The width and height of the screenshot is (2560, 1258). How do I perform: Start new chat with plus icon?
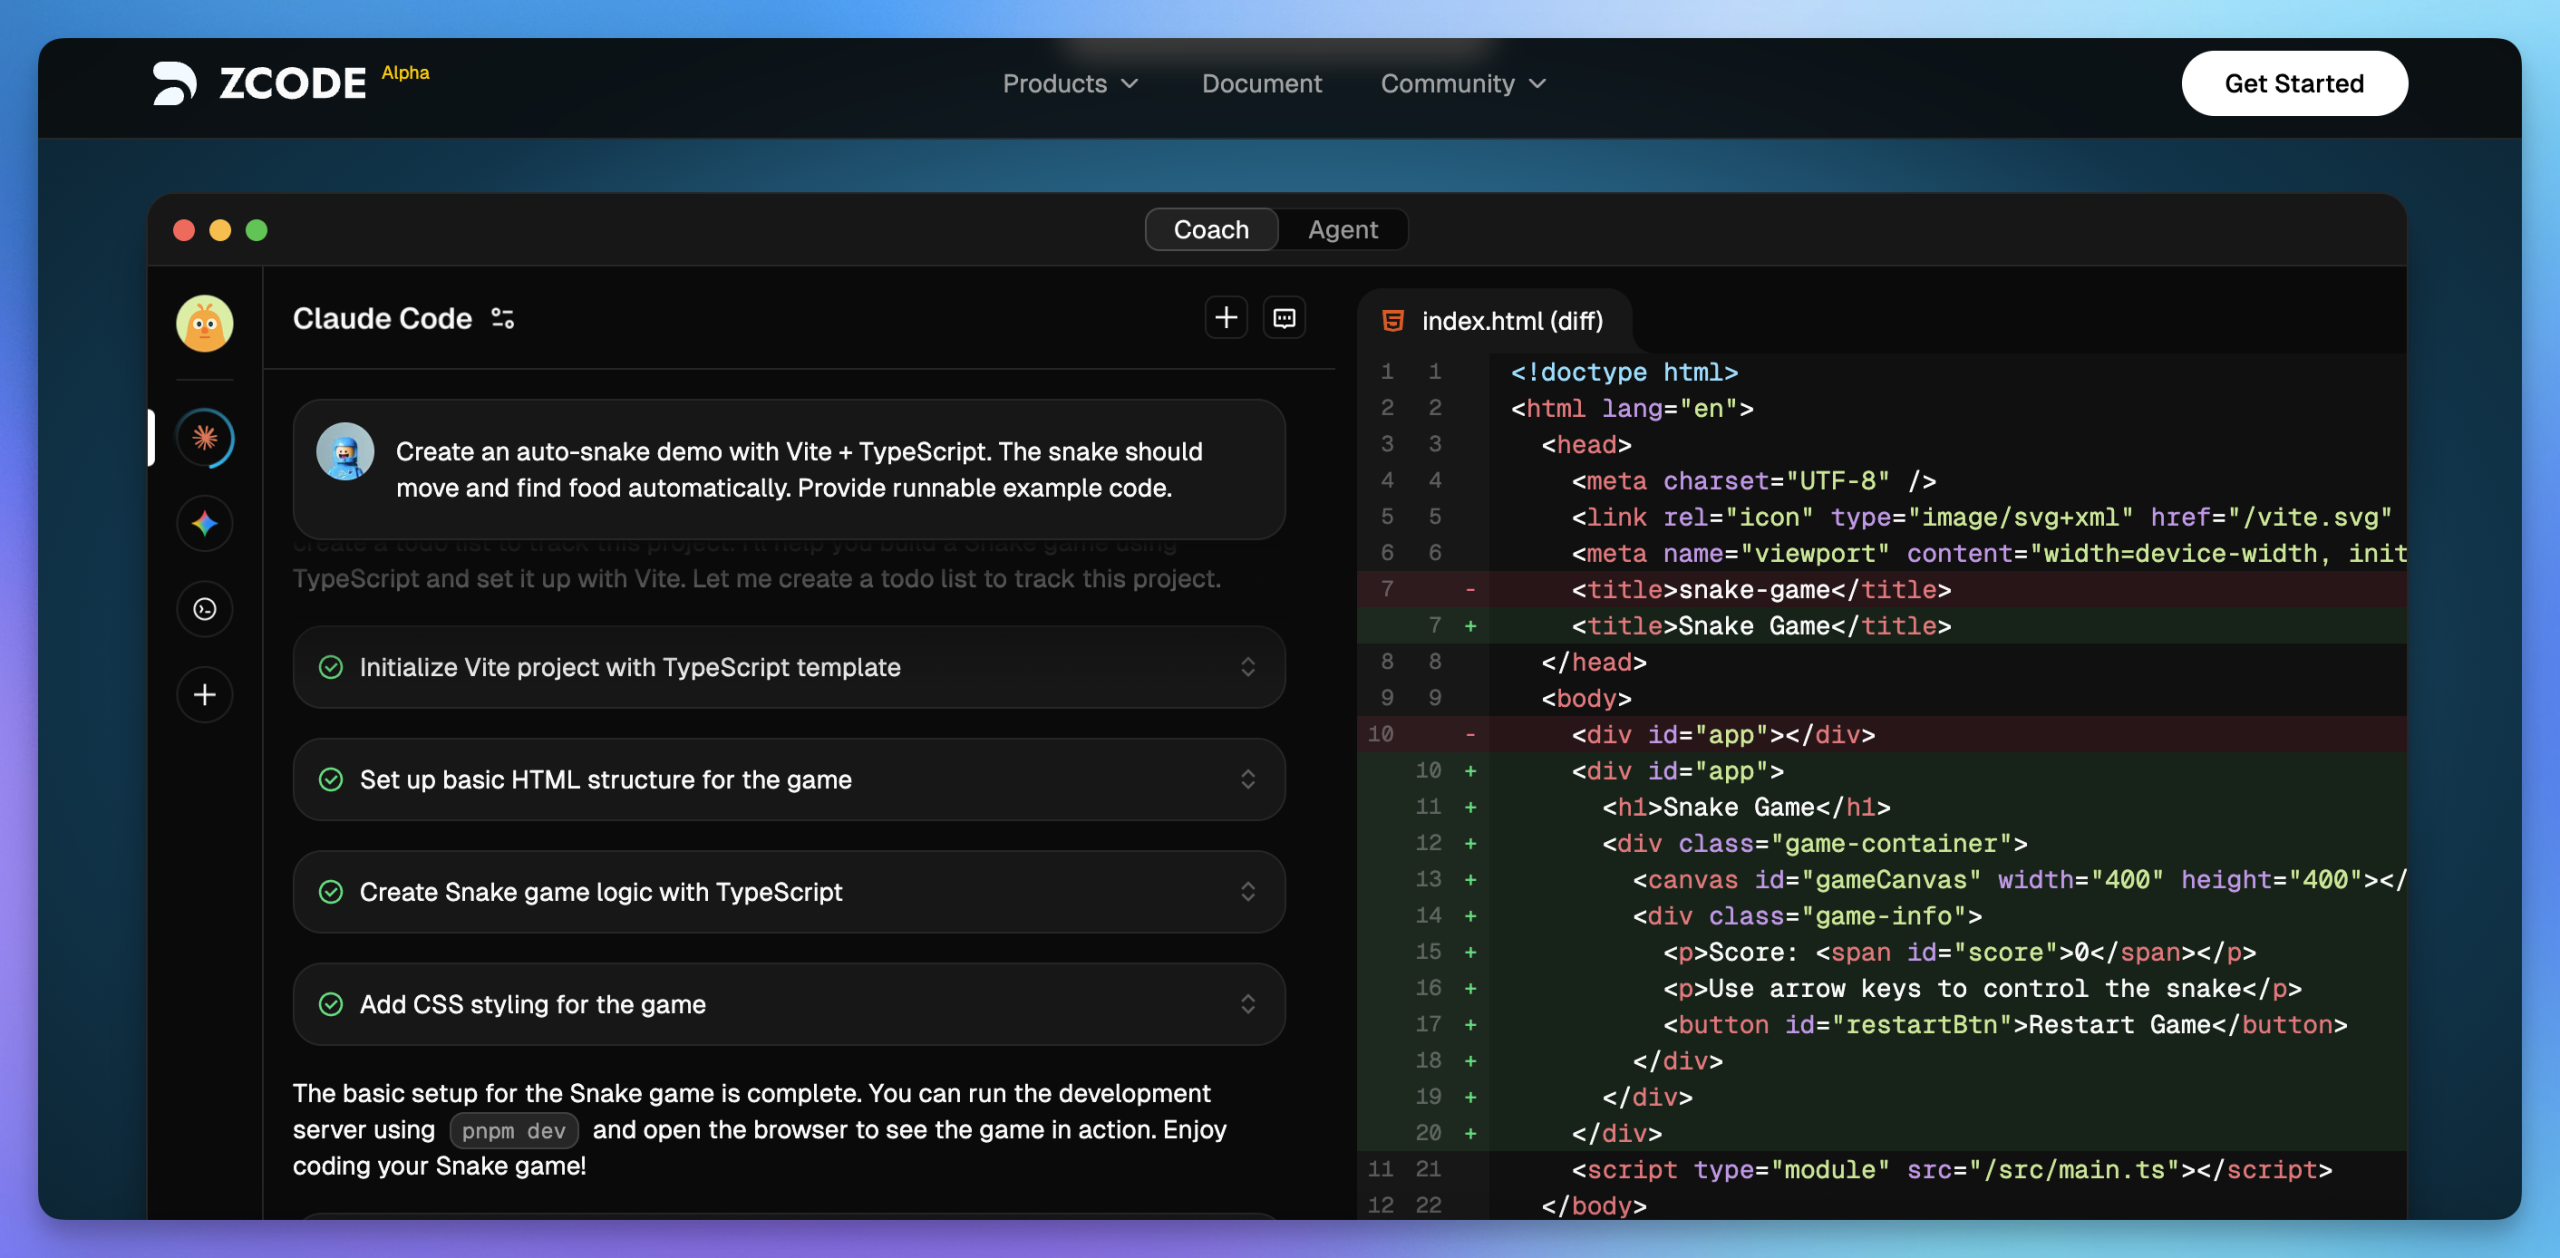(1226, 318)
